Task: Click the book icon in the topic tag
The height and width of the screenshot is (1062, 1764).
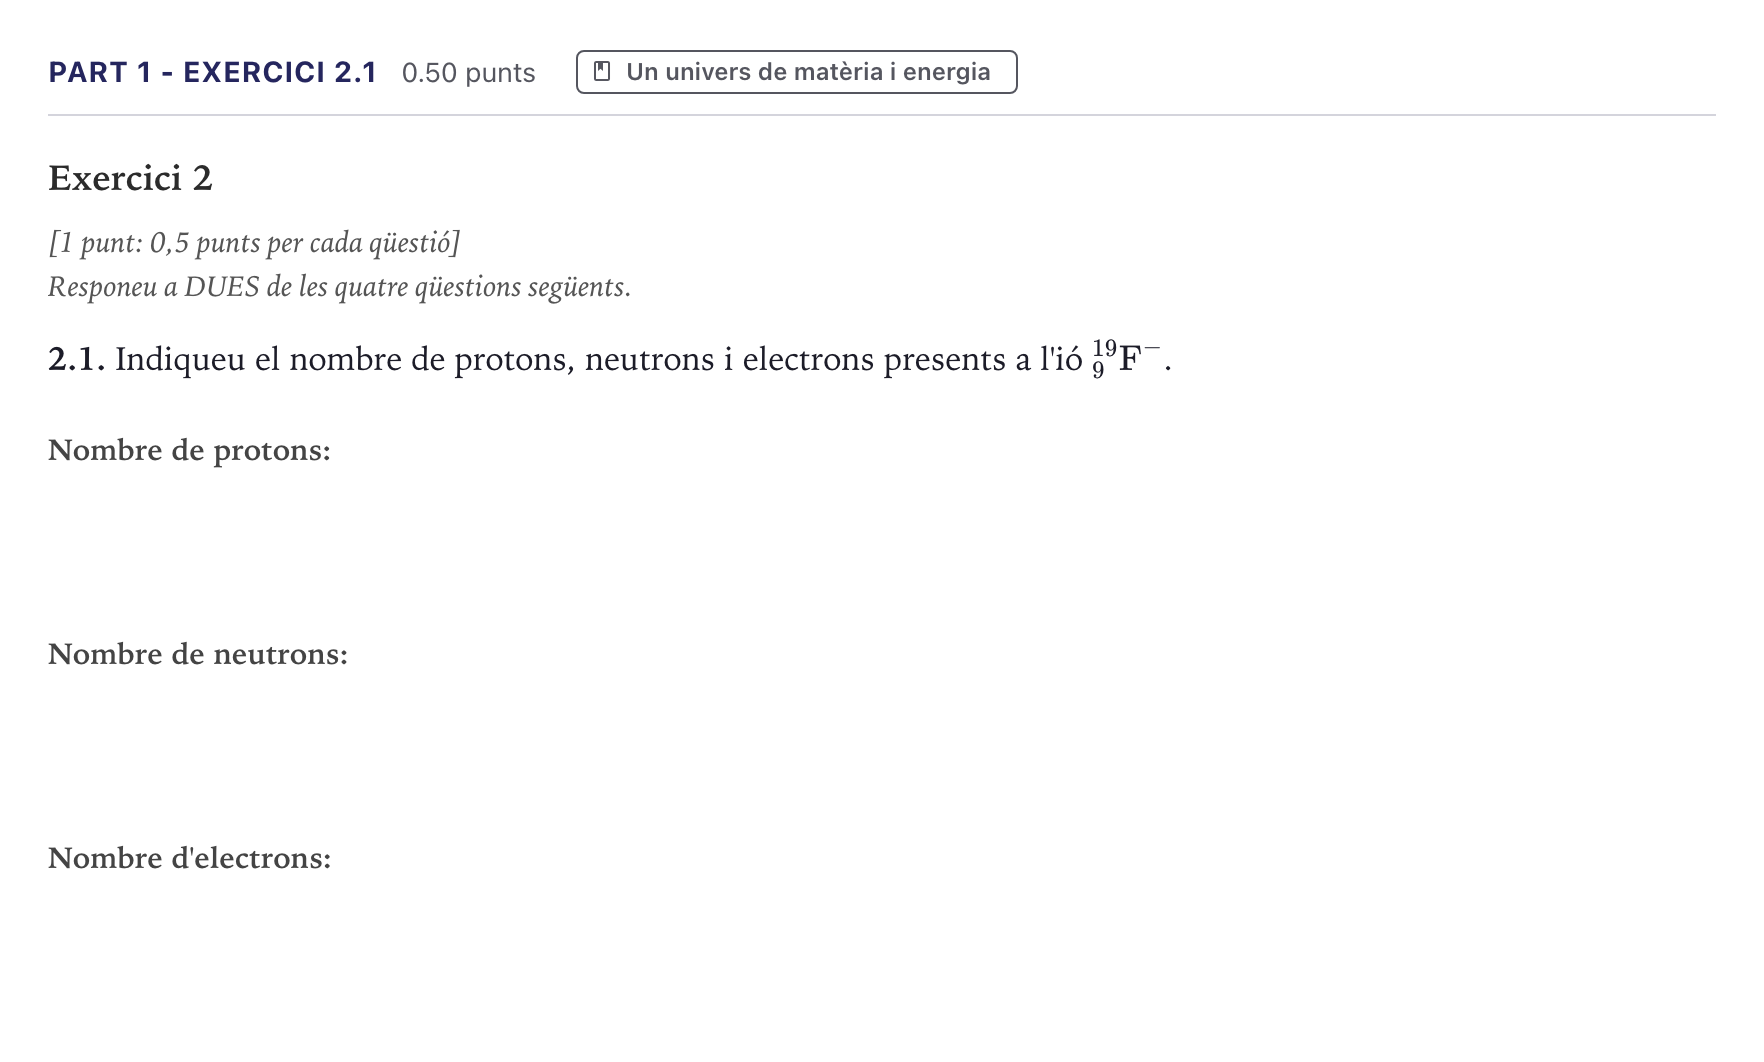Action: (602, 71)
